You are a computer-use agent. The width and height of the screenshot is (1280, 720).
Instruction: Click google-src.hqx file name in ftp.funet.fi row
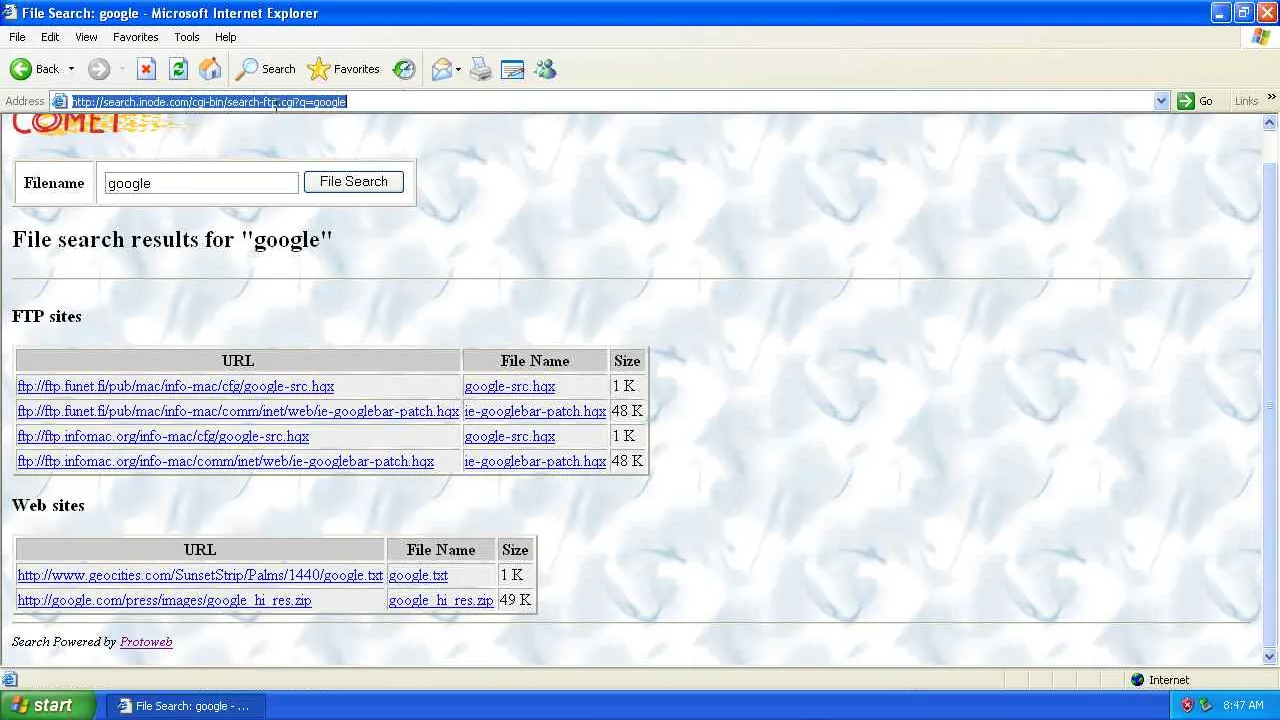click(510, 386)
